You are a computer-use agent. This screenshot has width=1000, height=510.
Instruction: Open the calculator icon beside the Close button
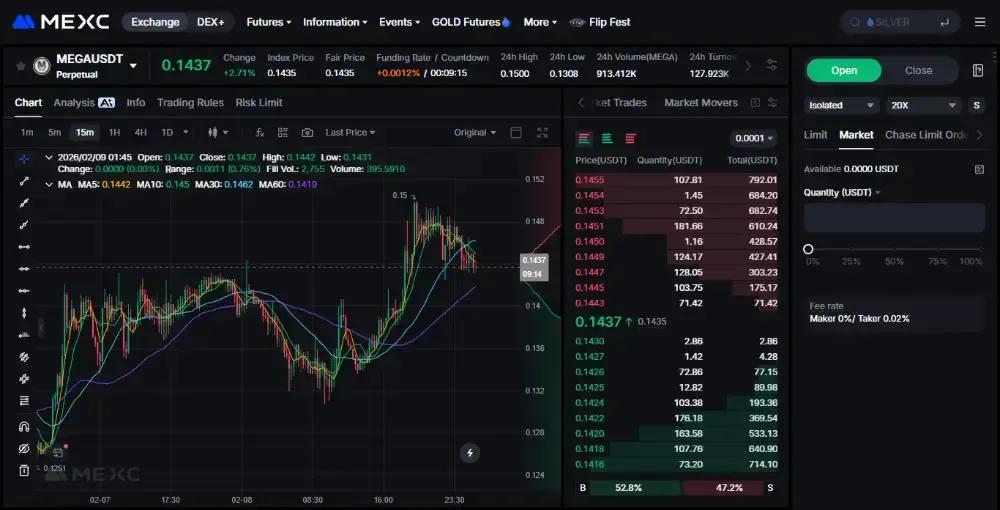[978, 70]
